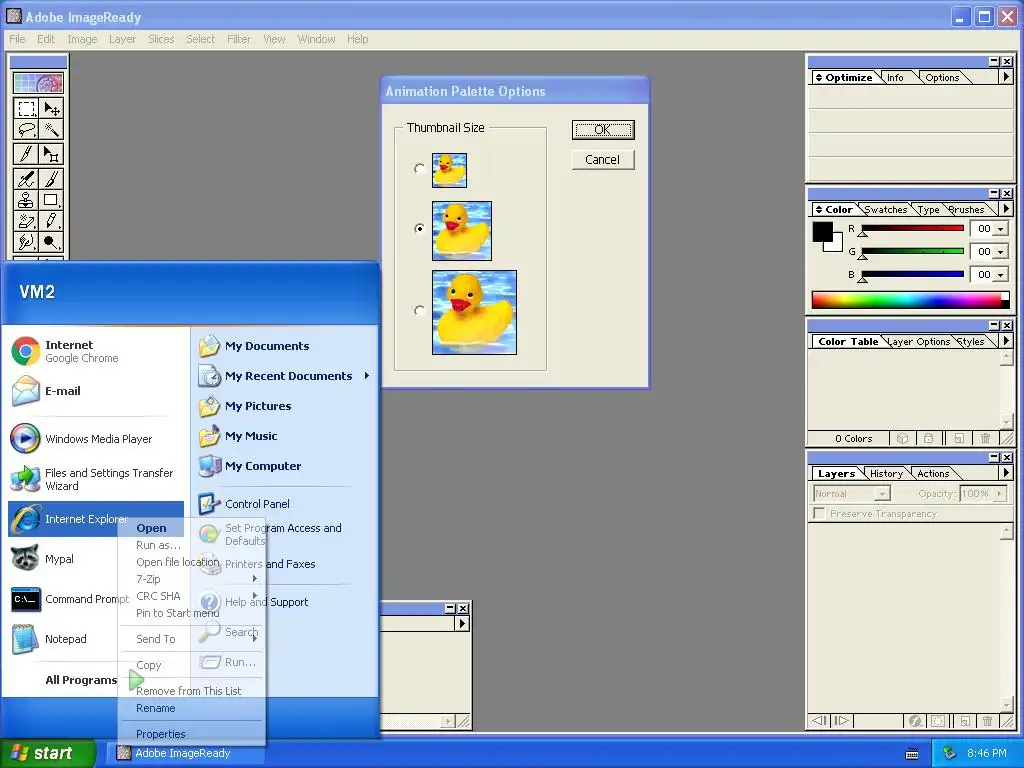1024x768 pixels.
Task: Choose the smallest thumbnail size radio button
Action: pos(419,169)
